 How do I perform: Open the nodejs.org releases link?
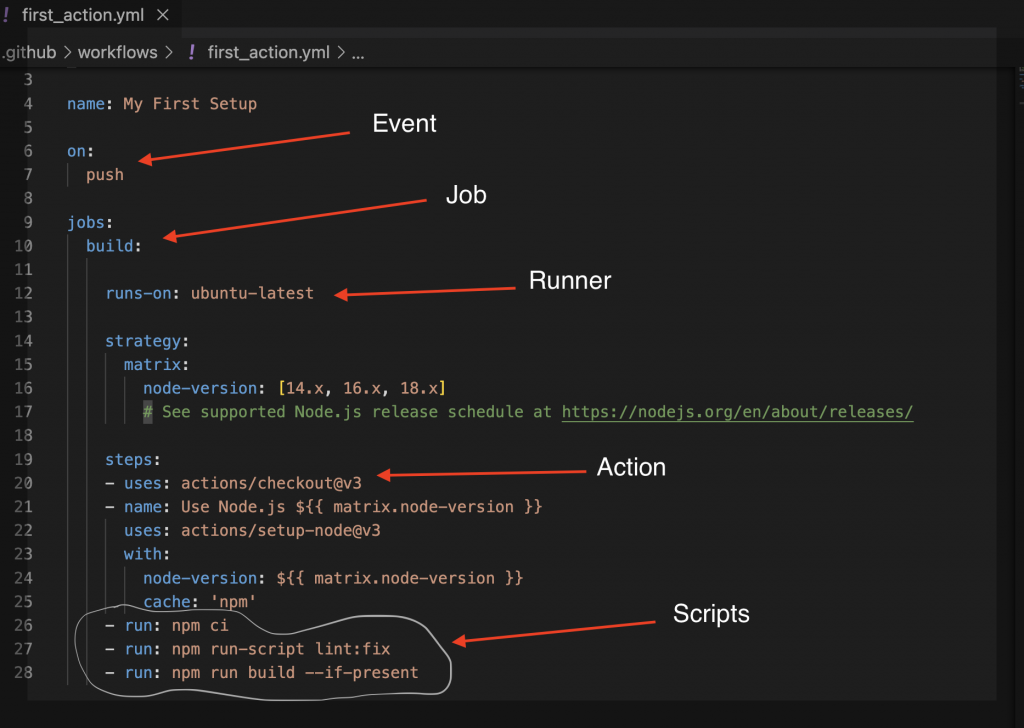[x=737, y=412]
